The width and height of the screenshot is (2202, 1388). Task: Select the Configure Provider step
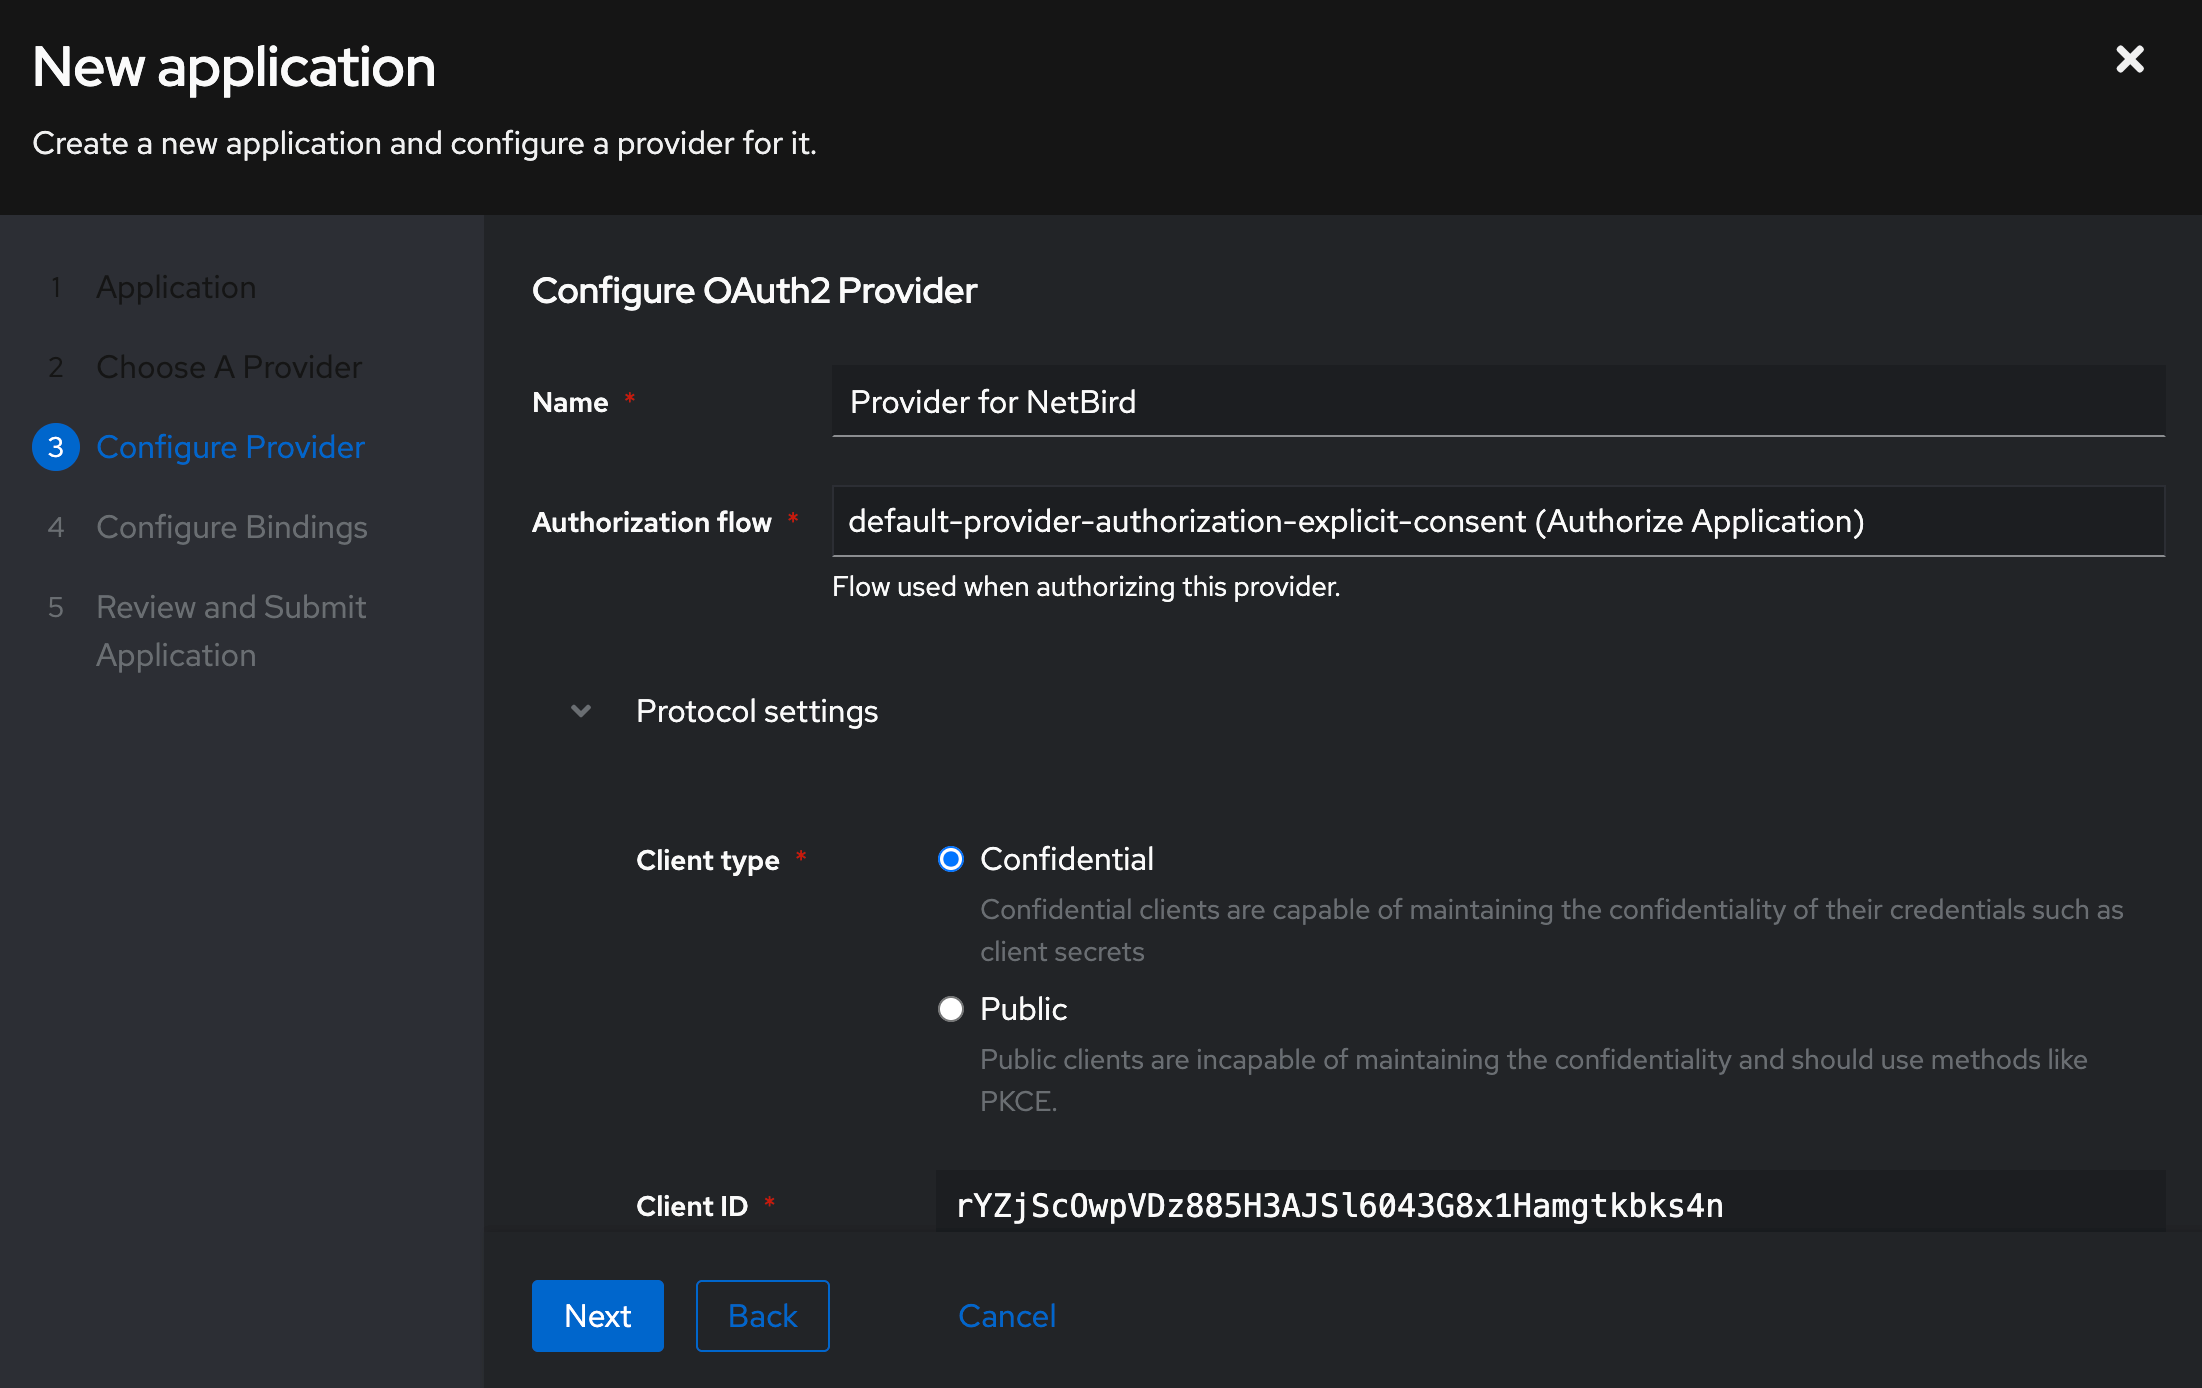230,447
